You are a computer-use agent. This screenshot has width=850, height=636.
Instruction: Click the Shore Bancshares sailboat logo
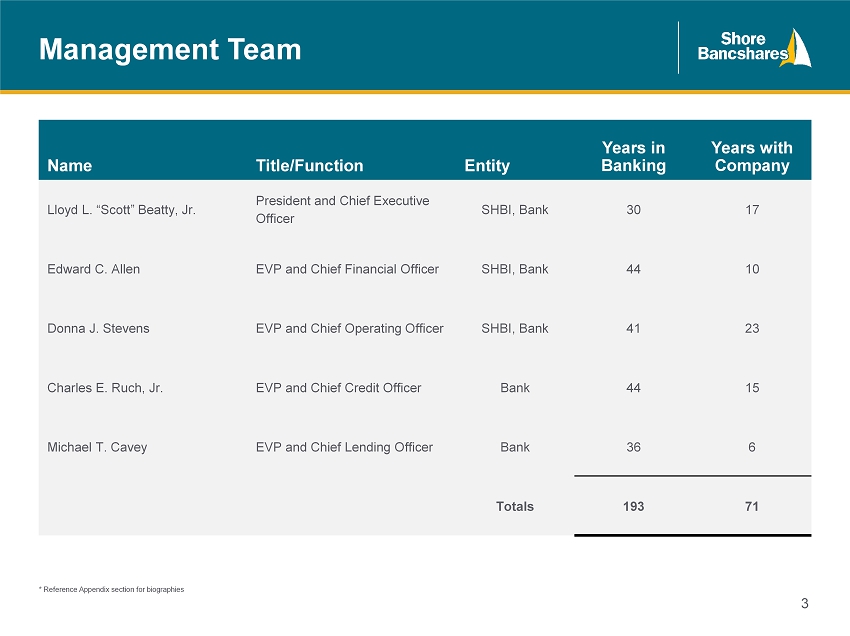click(754, 47)
